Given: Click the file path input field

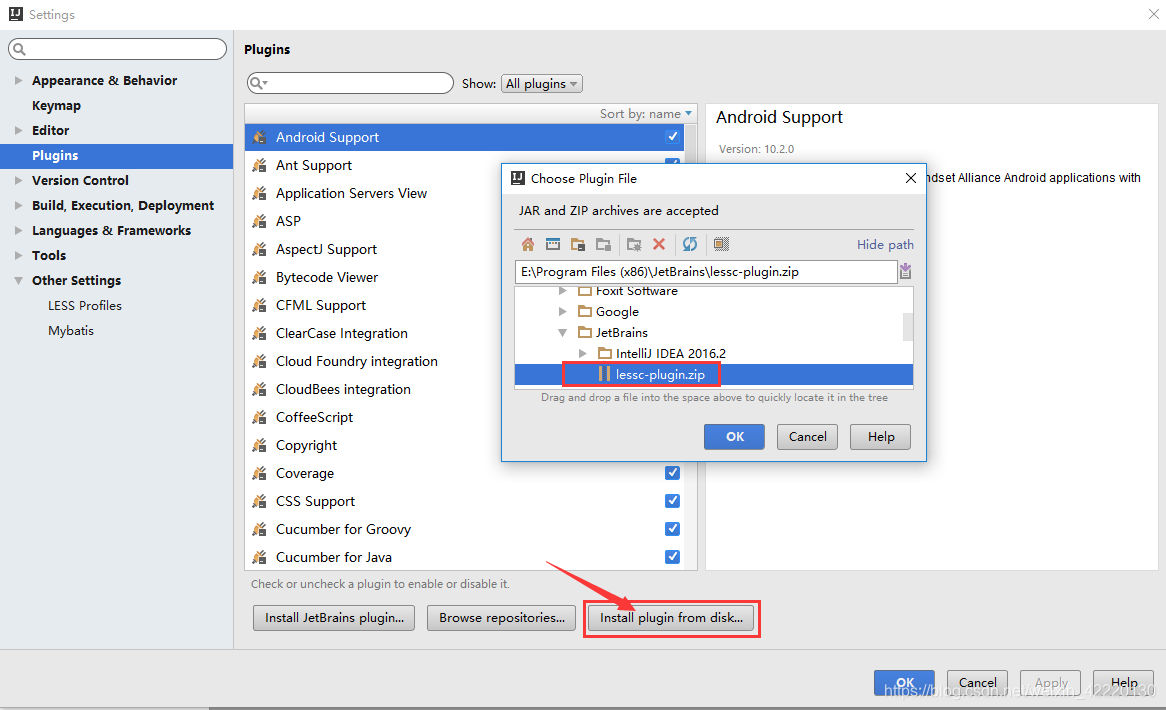Looking at the screenshot, I should click(706, 271).
